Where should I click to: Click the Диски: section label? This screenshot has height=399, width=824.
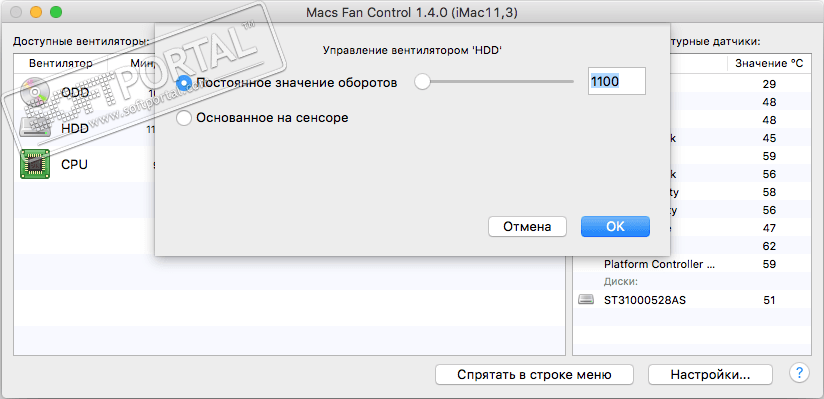coord(621,282)
